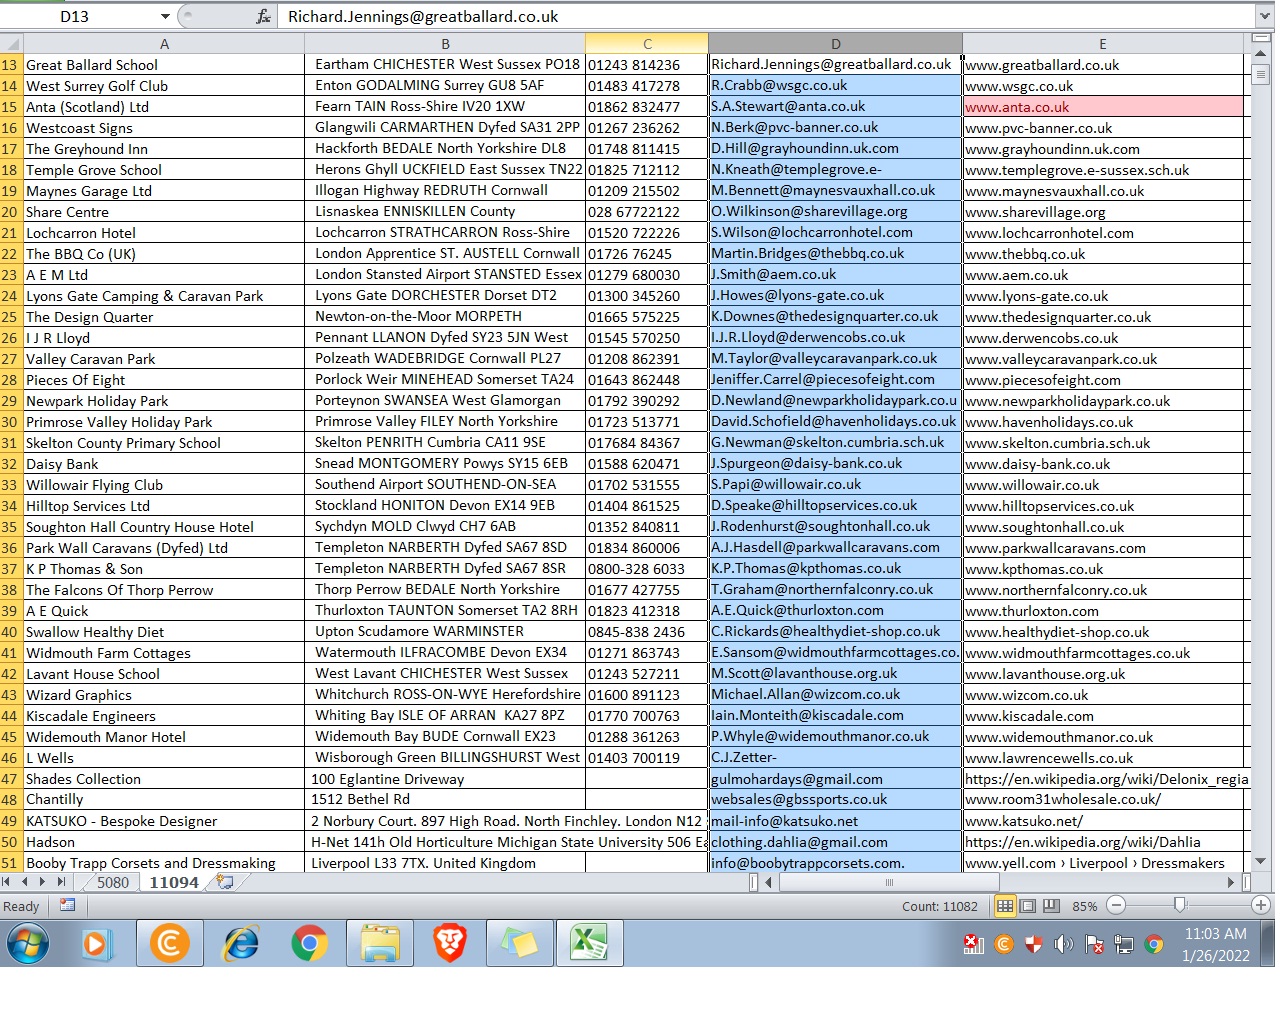Select cell '1512 Bethel Rd'
The height and width of the screenshot is (1024, 1280).
(x=445, y=799)
